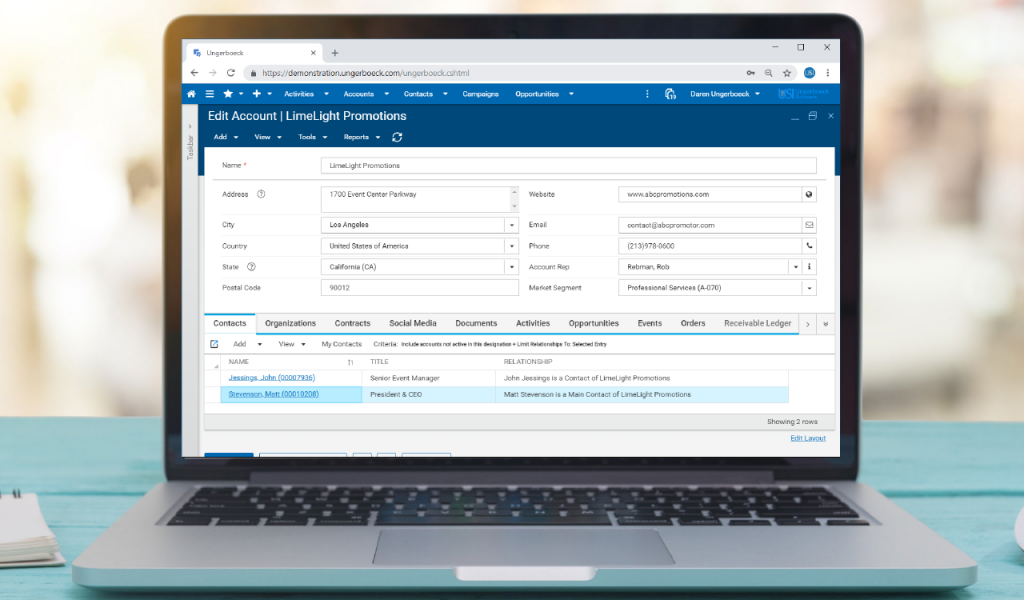Click the Postal Code input field
The height and width of the screenshot is (600, 1024).
[419, 288]
